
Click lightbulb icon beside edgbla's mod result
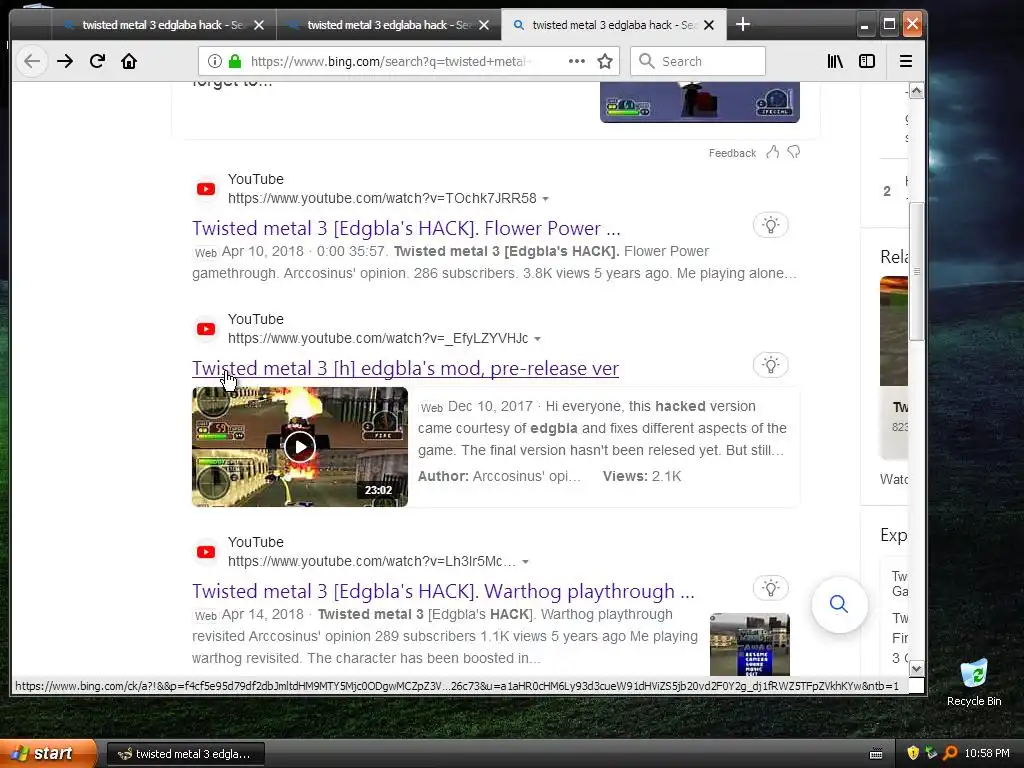click(771, 365)
